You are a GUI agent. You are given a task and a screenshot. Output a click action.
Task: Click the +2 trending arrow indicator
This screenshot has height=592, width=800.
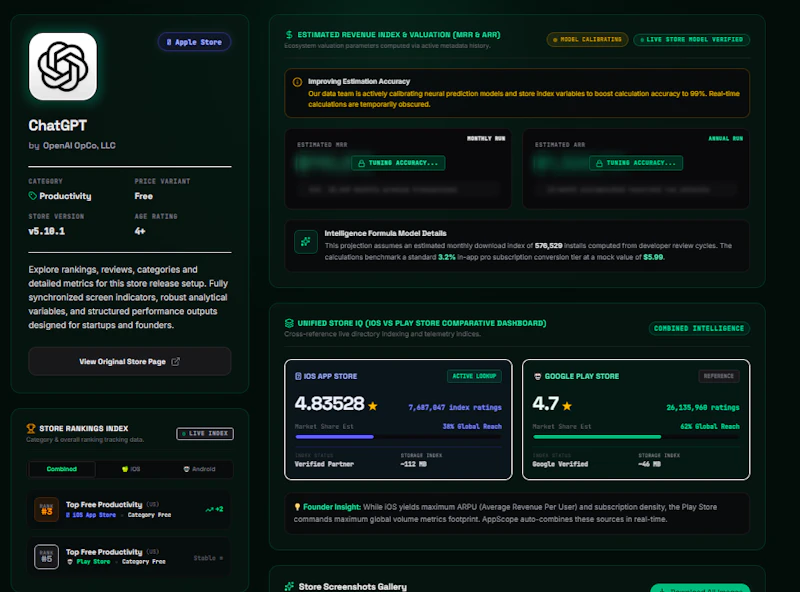coord(214,509)
